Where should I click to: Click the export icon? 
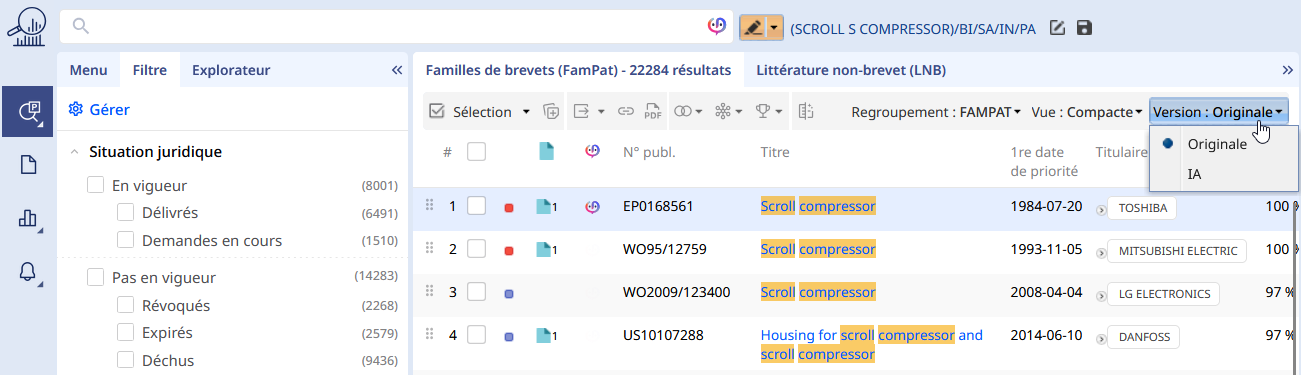(x=581, y=112)
